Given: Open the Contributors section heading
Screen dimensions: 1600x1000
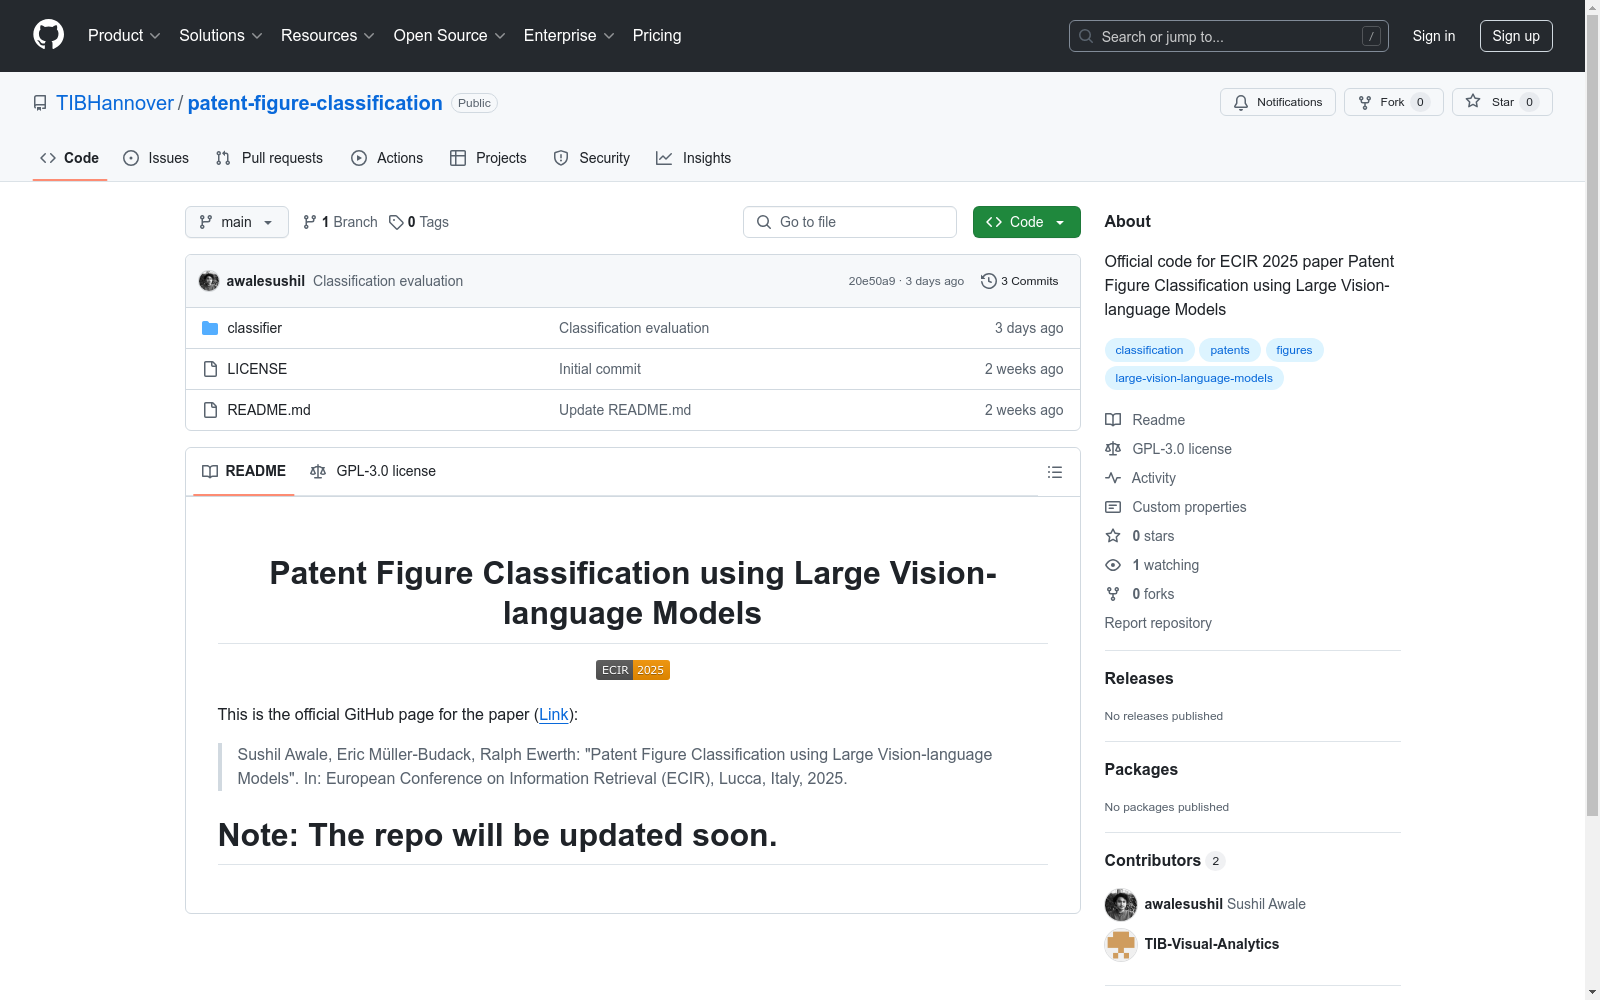Looking at the screenshot, I should pos(1153,860).
